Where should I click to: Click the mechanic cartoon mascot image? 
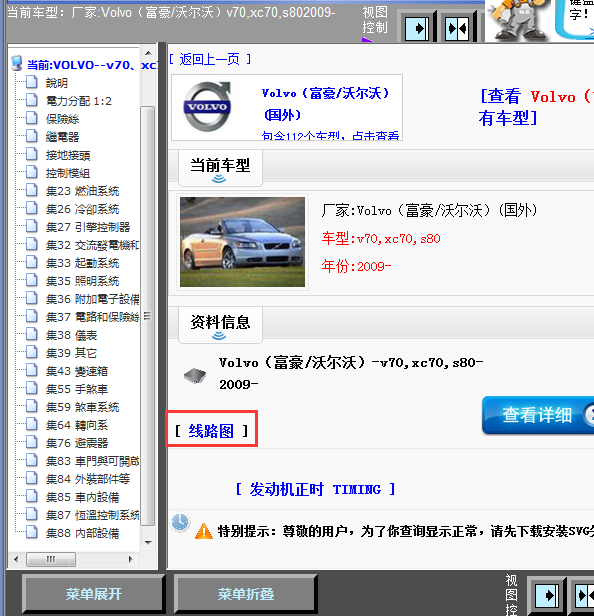tap(518, 20)
